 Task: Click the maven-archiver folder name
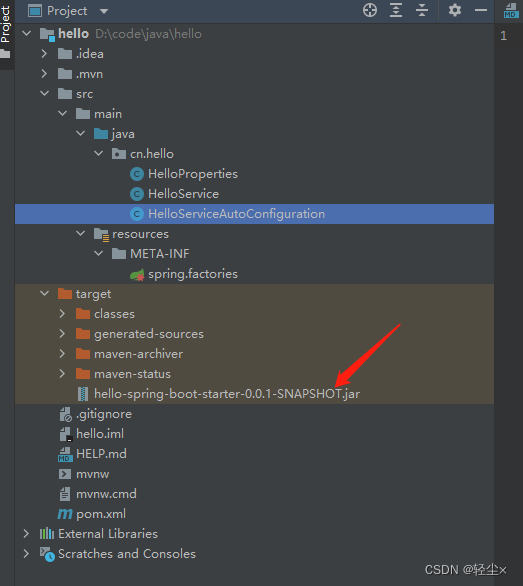click(x=138, y=354)
